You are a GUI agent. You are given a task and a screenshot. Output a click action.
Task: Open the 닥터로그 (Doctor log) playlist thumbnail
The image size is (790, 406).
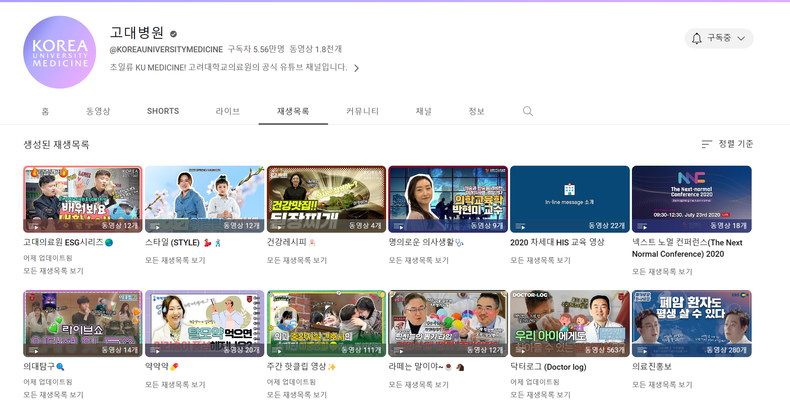click(x=570, y=323)
